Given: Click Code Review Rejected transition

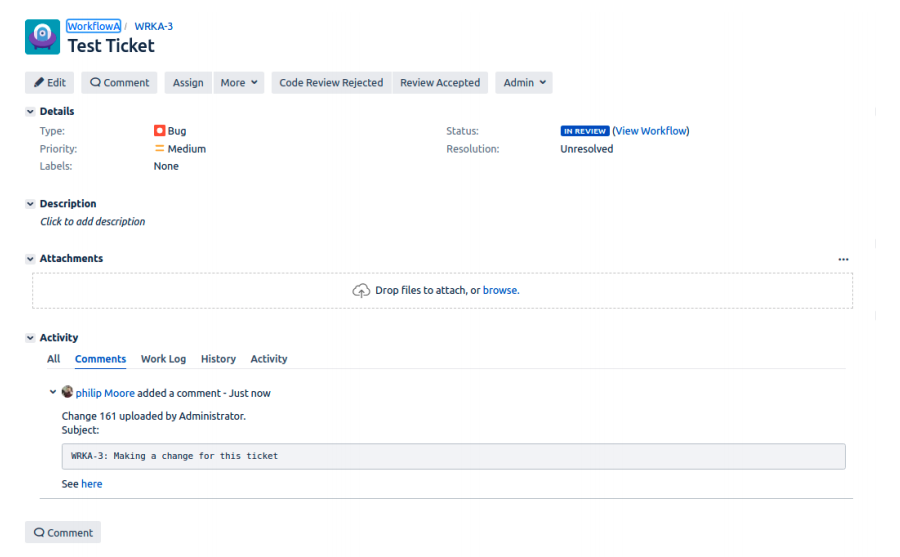Looking at the screenshot, I should point(331,83).
